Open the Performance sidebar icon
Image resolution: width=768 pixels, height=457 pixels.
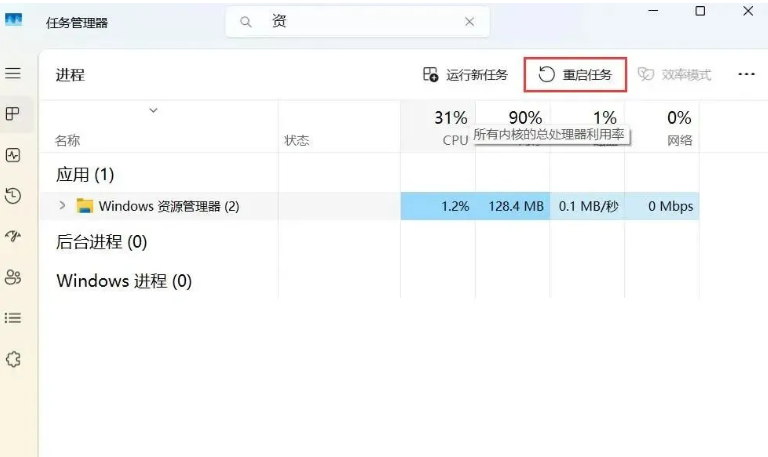13,155
